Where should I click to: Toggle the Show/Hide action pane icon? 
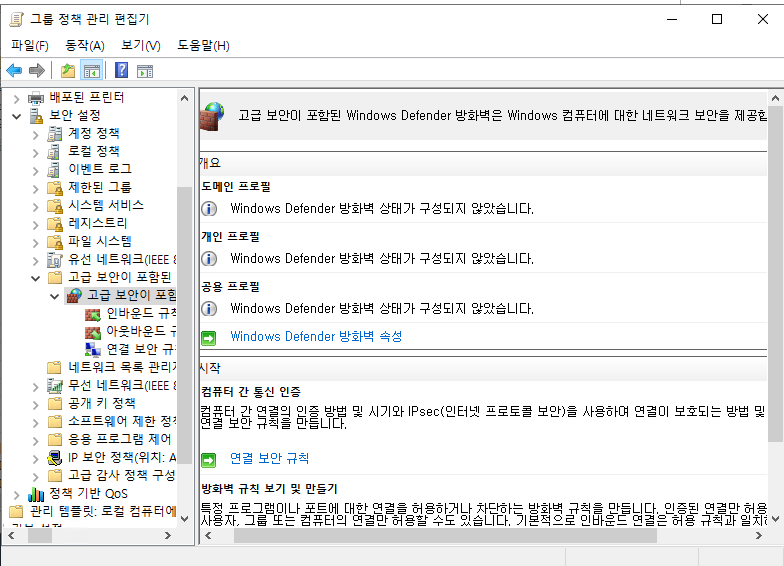[145, 71]
